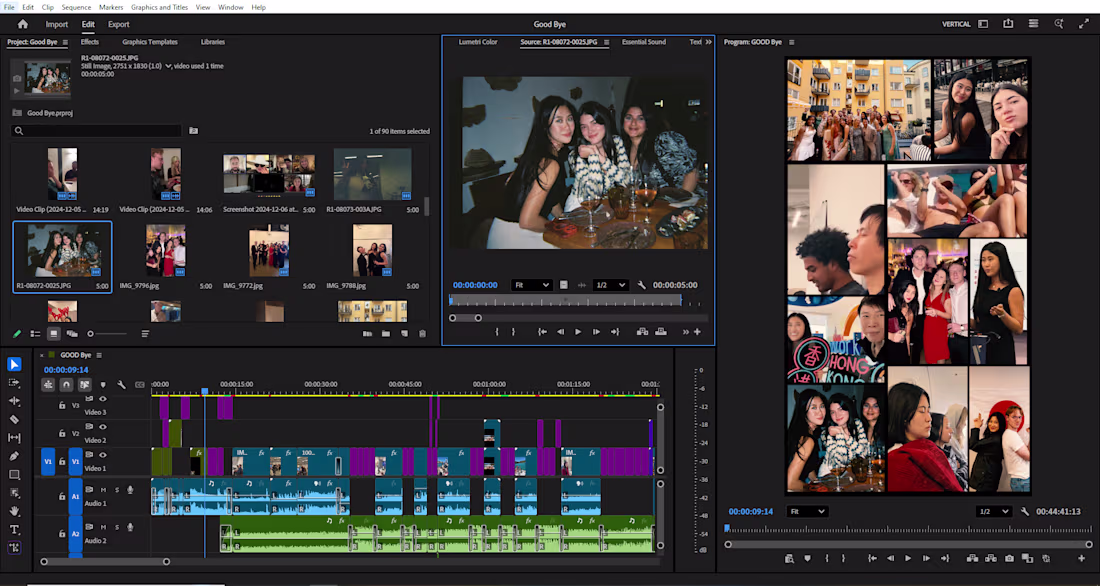This screenshot has width=1100, height=586.
Task: Toggle Snap in Timeline magnet button
Action: click(x=66, y=385)
